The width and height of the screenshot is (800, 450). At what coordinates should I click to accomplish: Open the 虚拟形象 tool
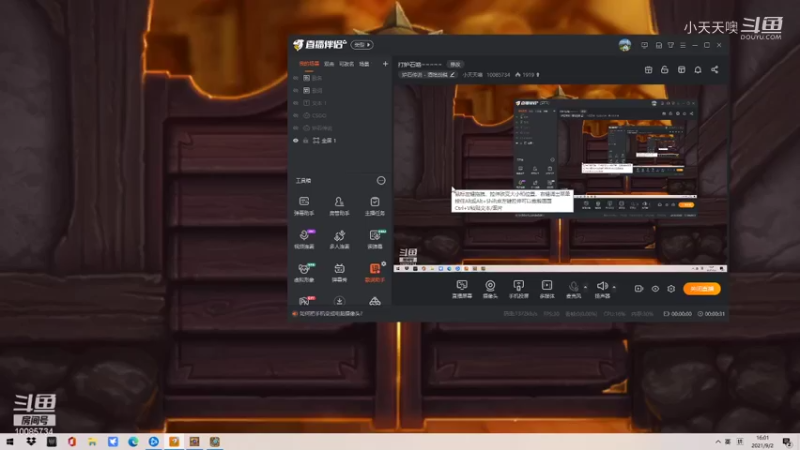304,273
